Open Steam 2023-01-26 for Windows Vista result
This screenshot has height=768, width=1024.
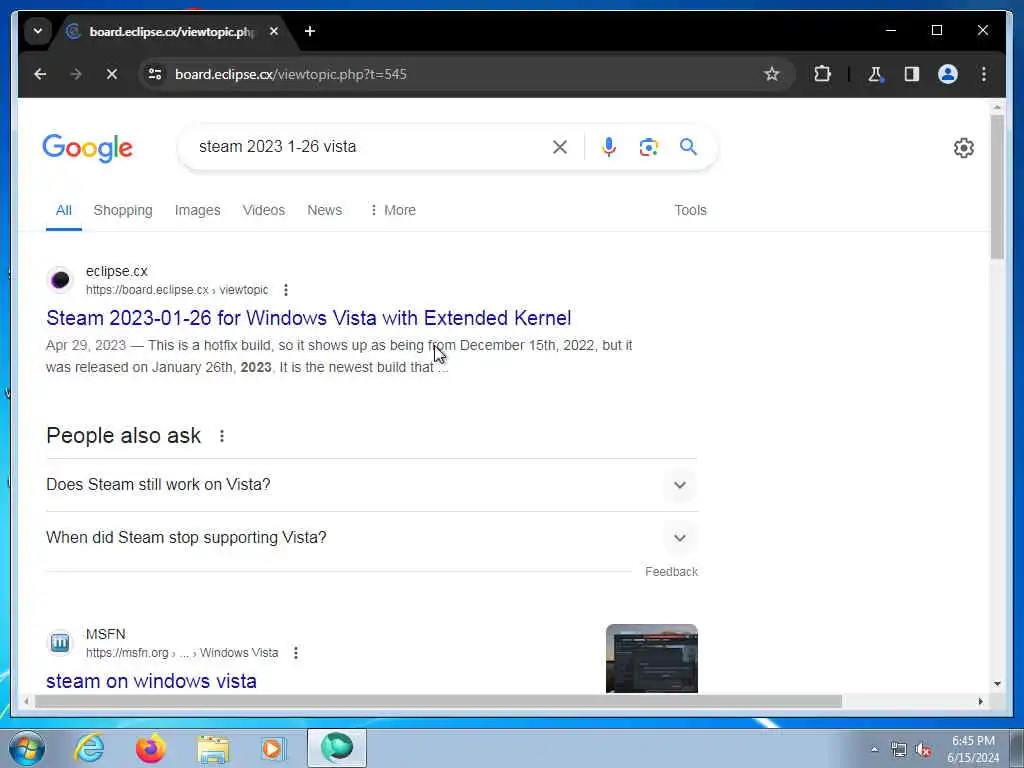(308, 318)
